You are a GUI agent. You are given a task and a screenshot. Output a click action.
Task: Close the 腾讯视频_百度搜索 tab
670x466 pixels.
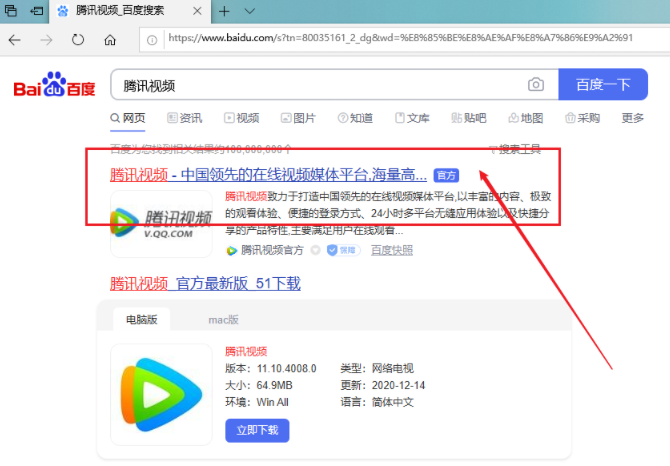pyautogui.click(x=197, y=11)
